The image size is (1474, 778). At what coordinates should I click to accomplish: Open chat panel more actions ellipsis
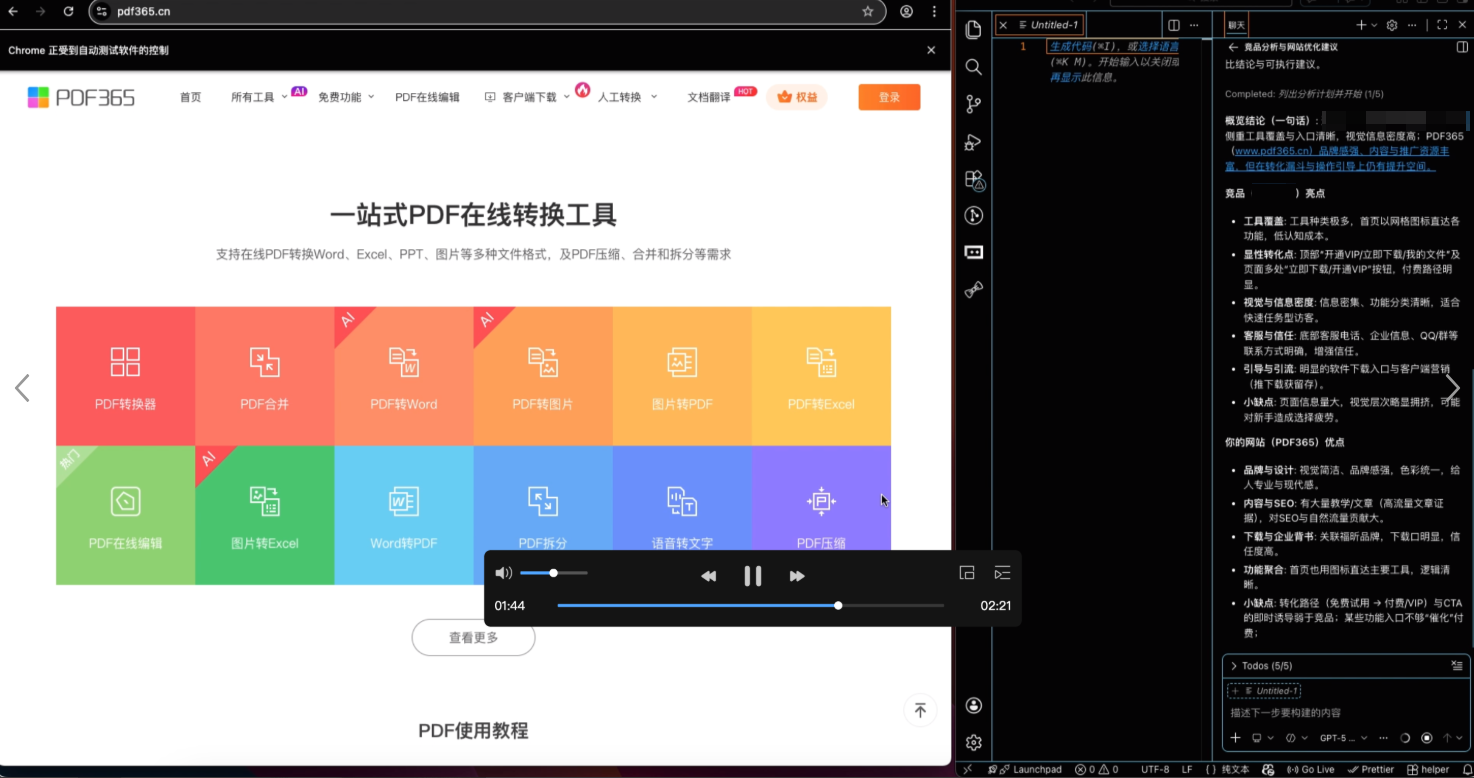pos(1412,25)
